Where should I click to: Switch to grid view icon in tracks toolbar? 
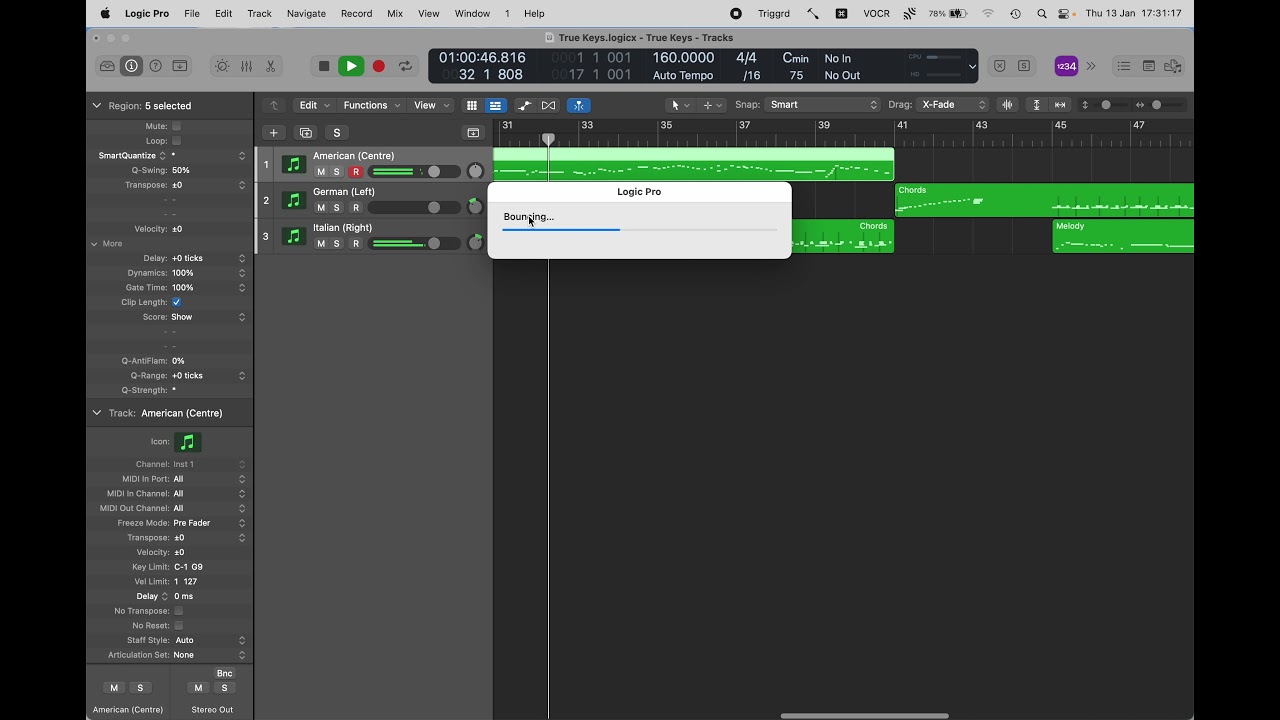click(x=472, y=105)
